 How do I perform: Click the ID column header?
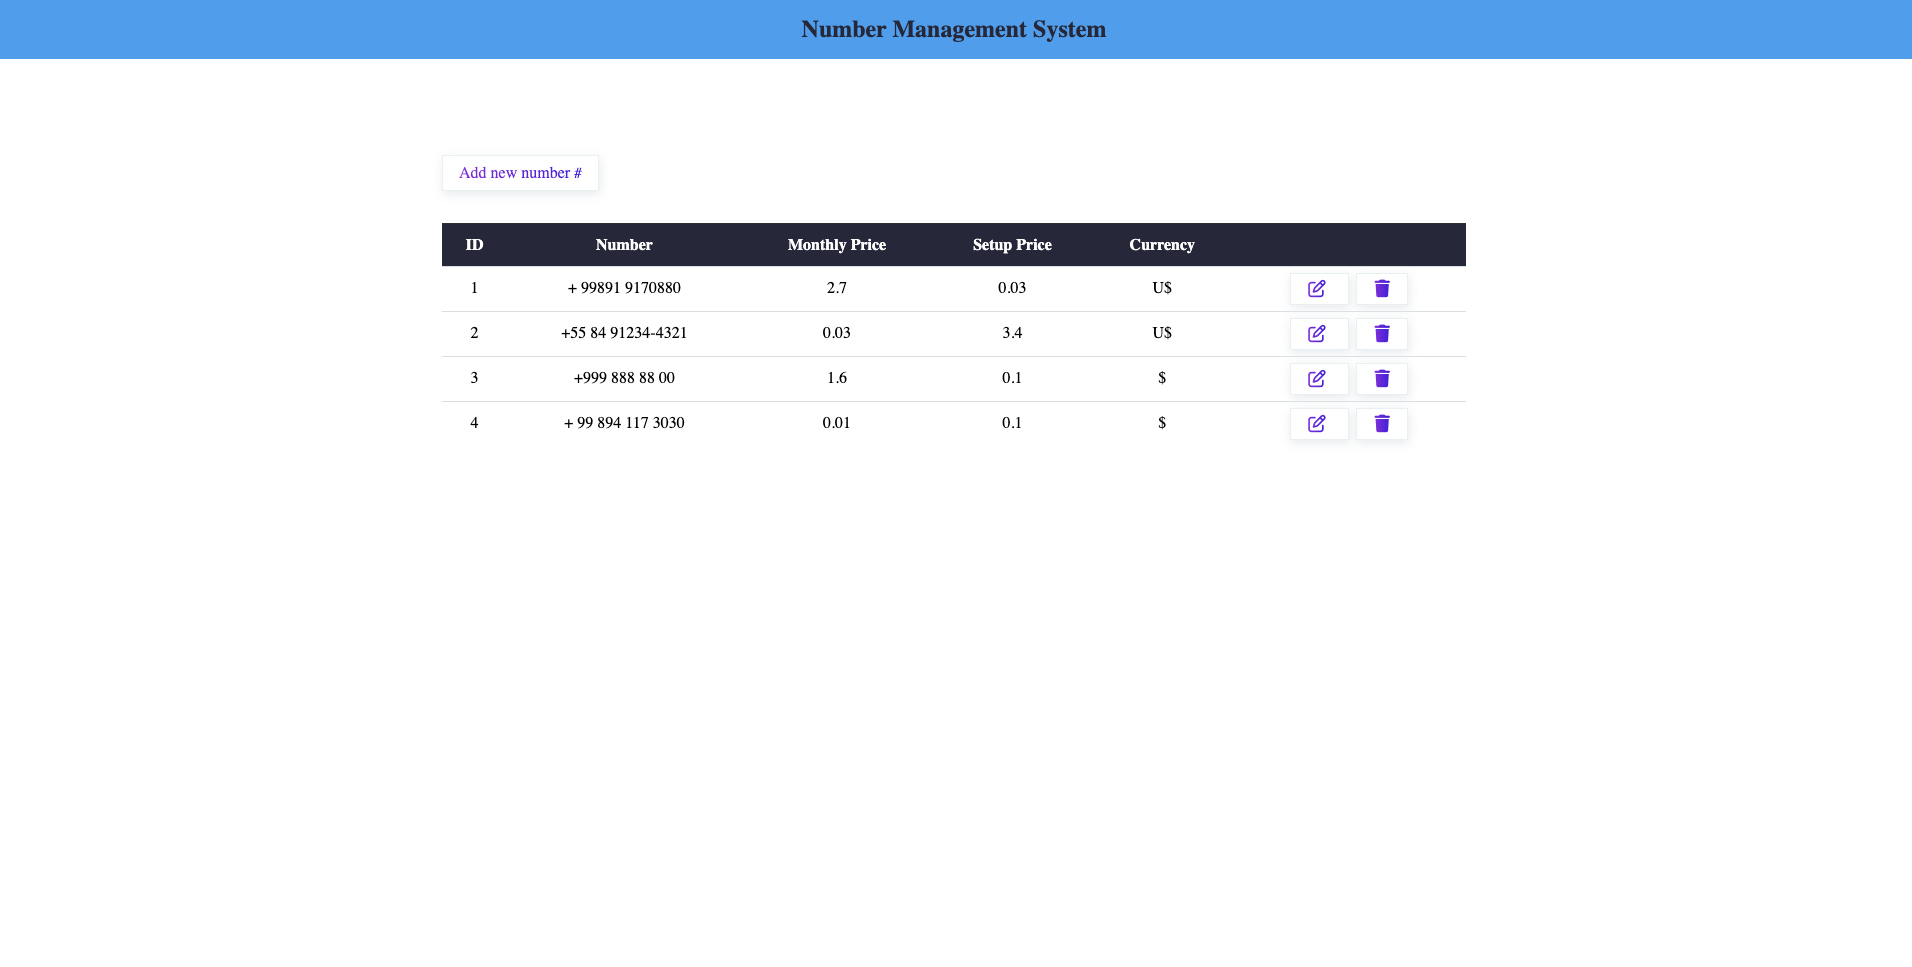click(x=474, y=245)
